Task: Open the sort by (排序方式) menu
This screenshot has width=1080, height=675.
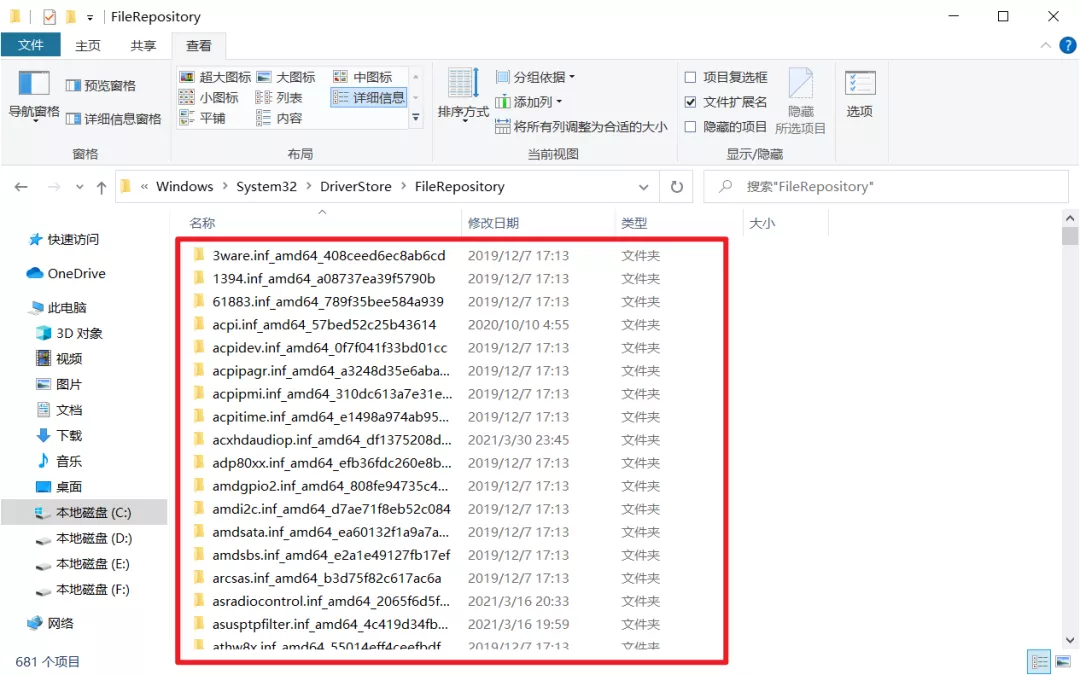Action: pos(463,96)
